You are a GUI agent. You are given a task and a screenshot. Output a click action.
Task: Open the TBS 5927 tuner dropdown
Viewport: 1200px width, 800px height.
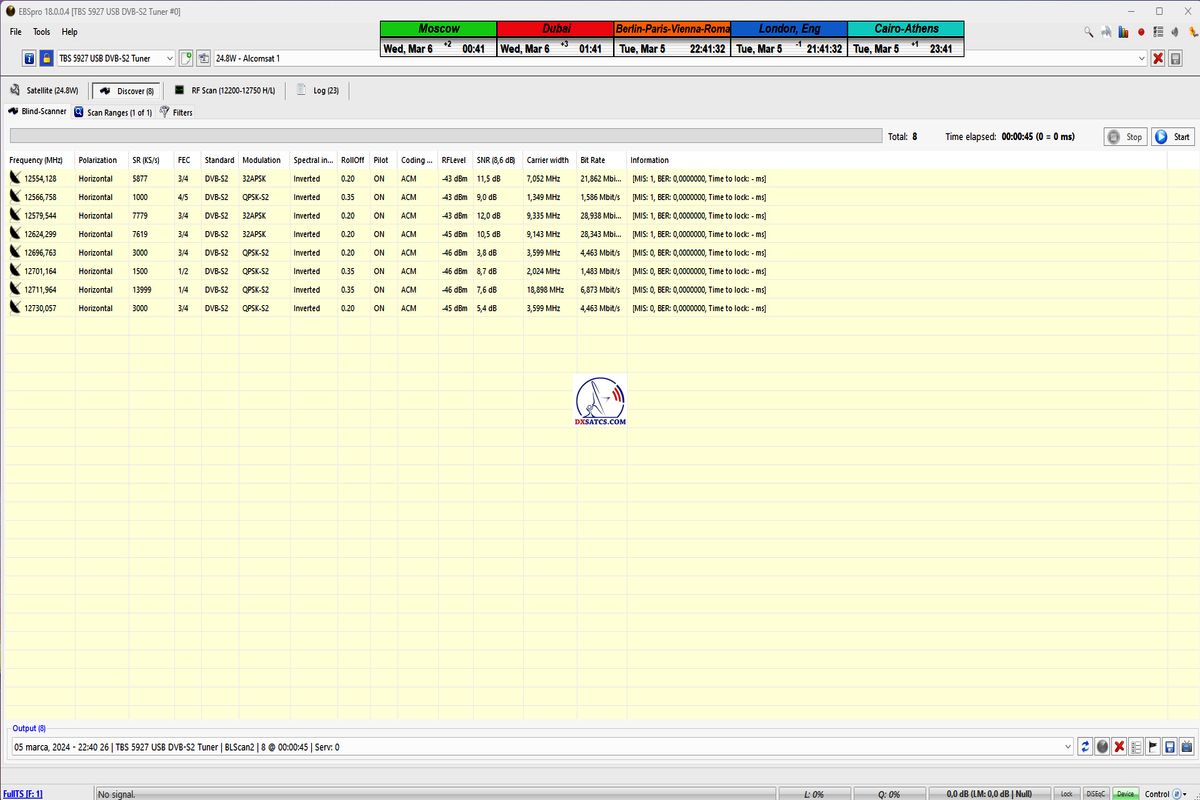coord(168,59)
